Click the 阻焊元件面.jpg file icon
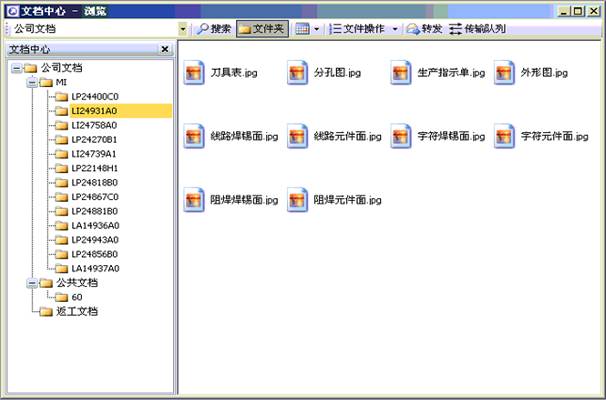The image size is (606, 400). (x=297, y=200)
